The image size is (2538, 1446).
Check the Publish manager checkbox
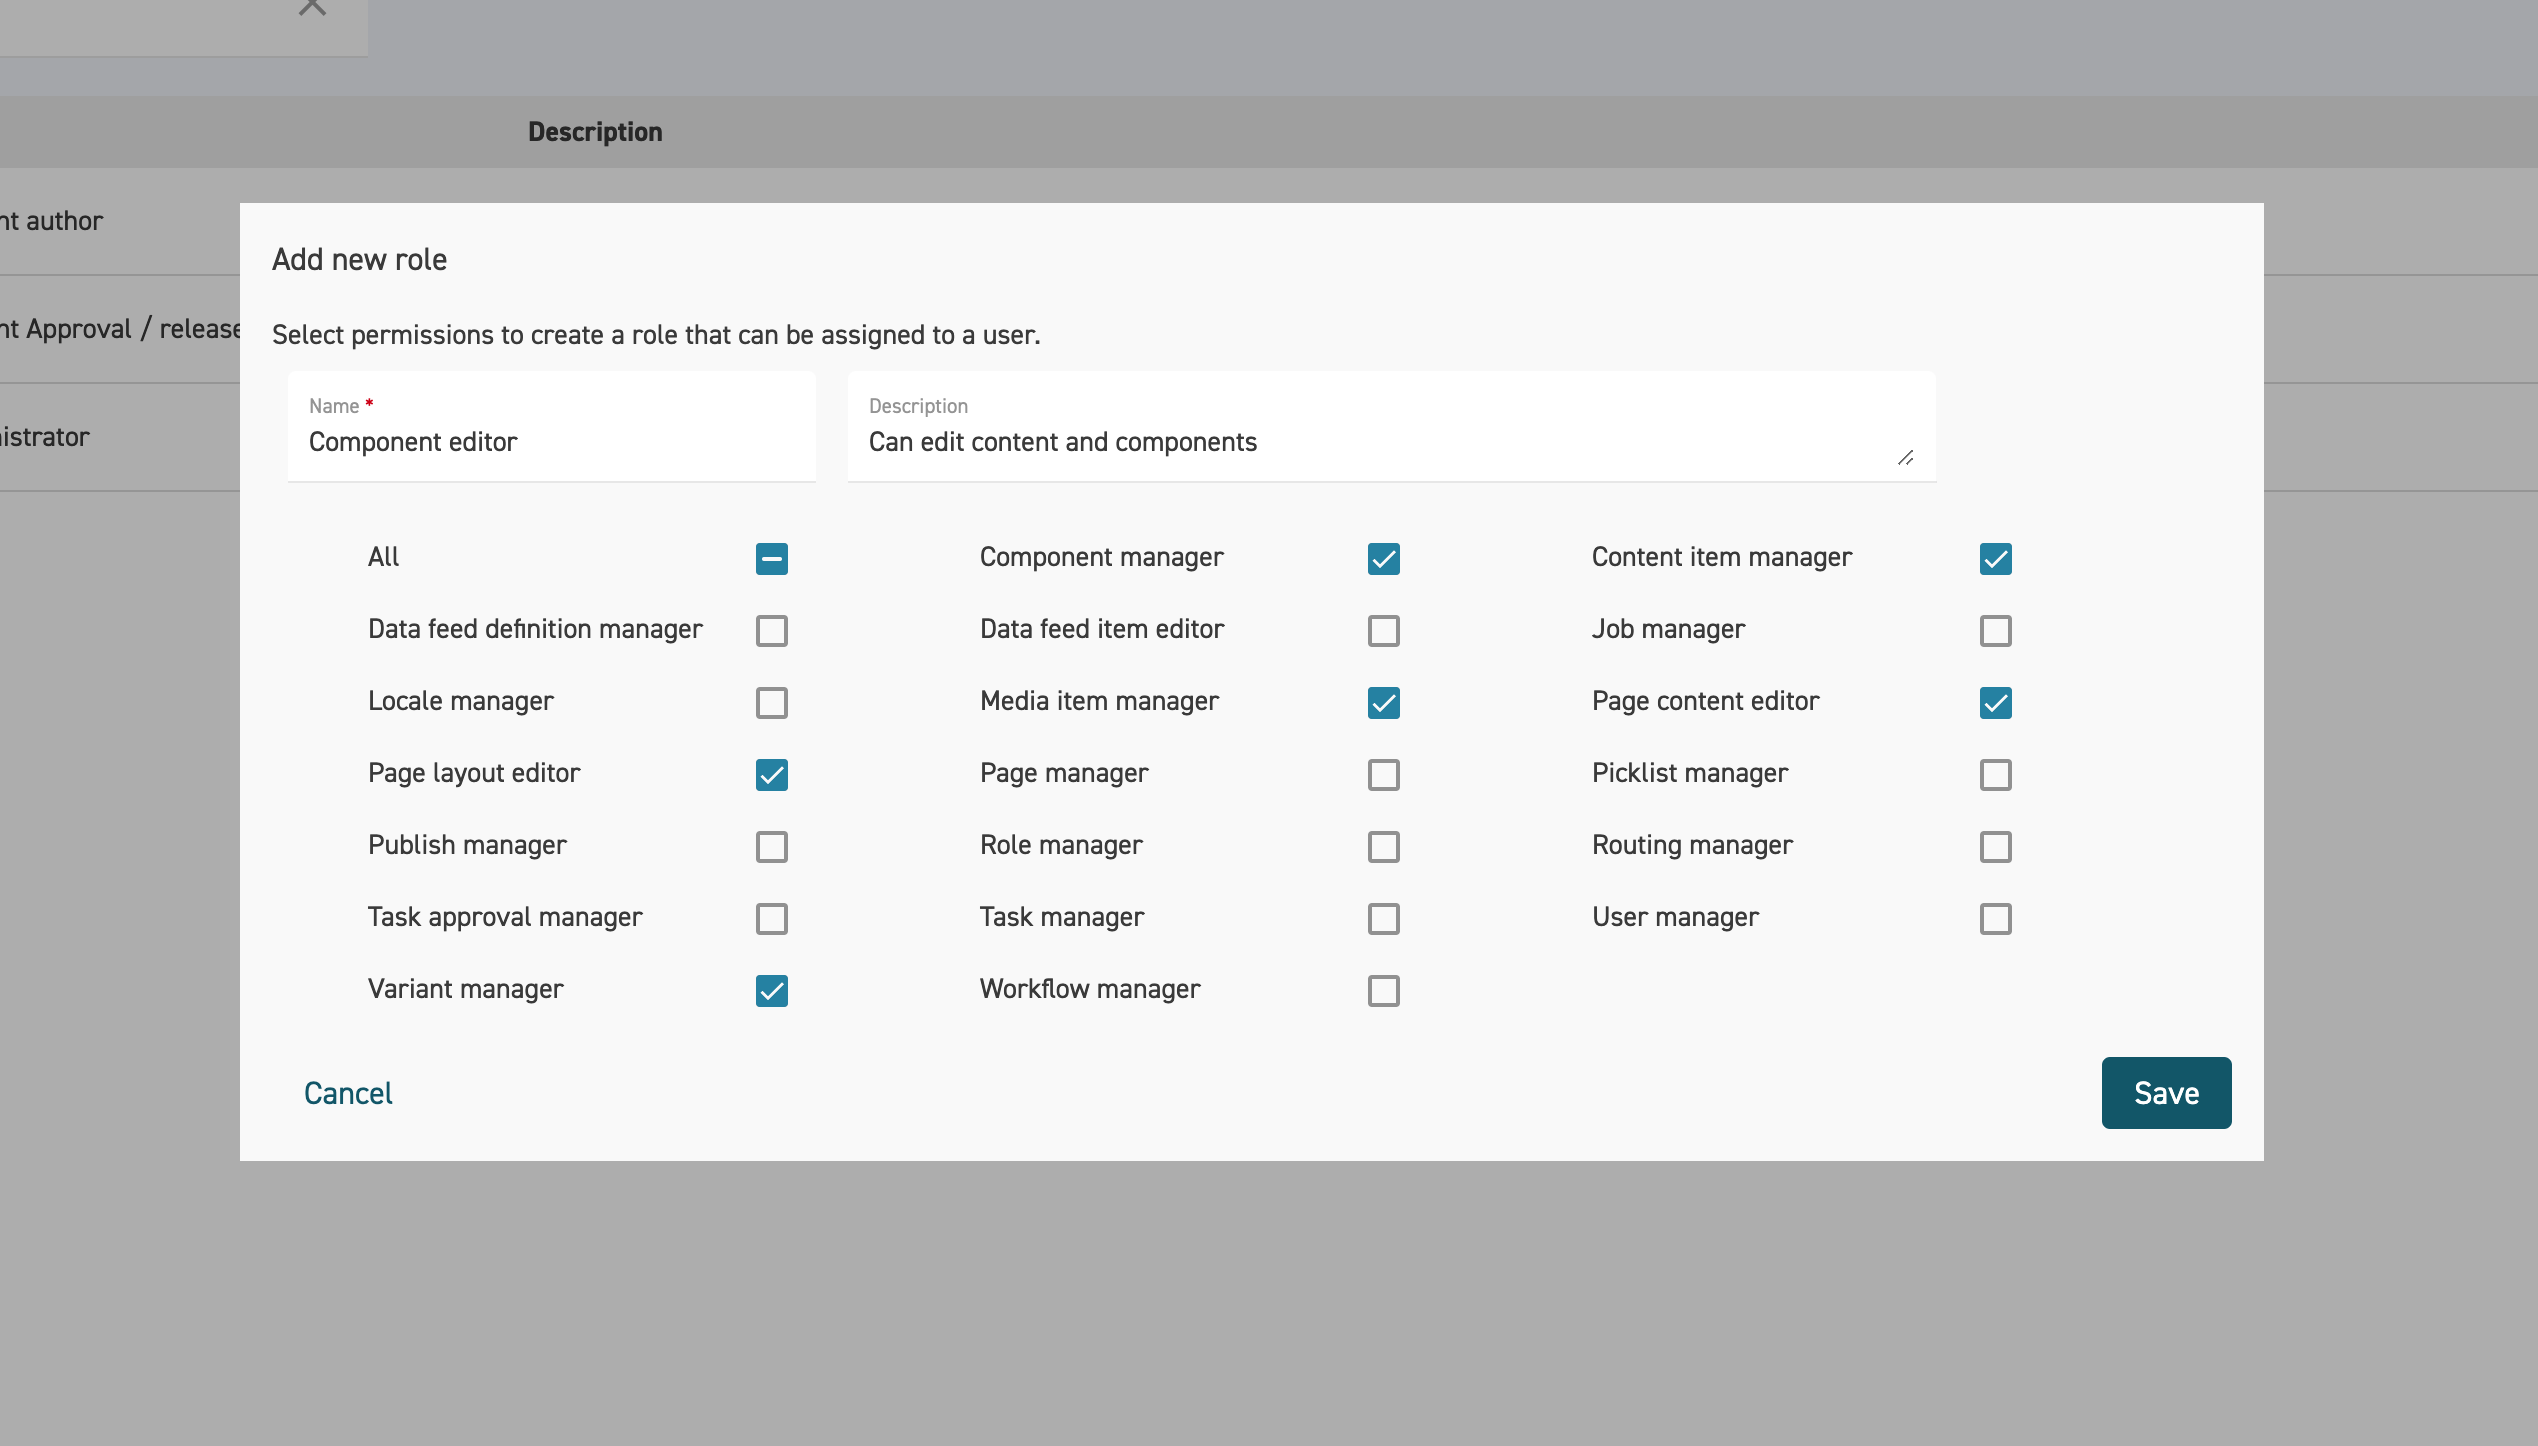[771, 847]
